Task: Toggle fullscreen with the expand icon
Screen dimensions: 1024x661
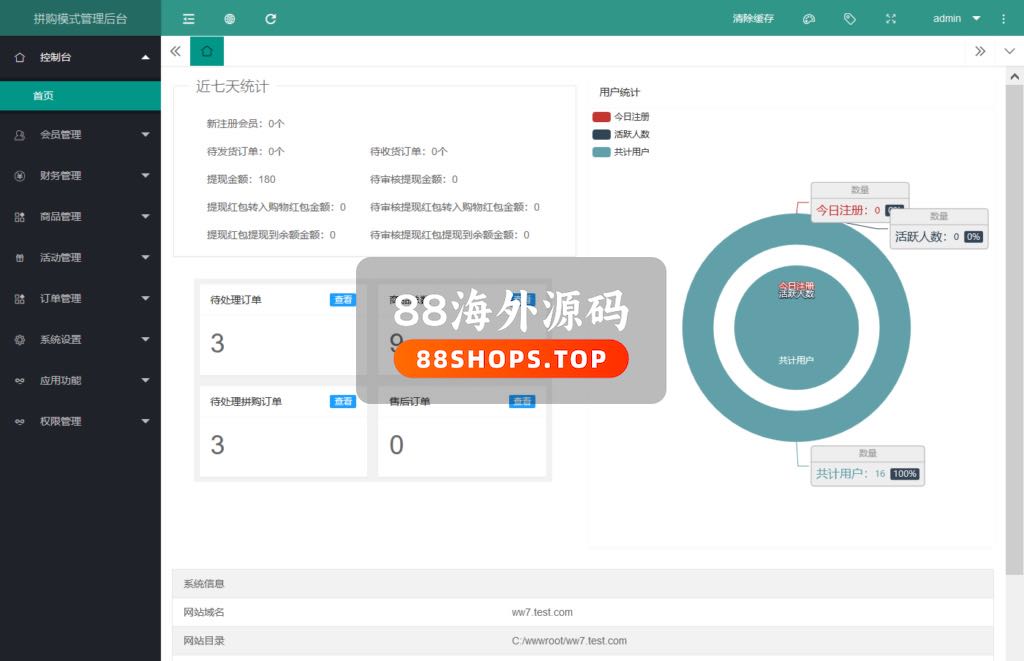Action: pyautogui.click(x=891, y=19)
